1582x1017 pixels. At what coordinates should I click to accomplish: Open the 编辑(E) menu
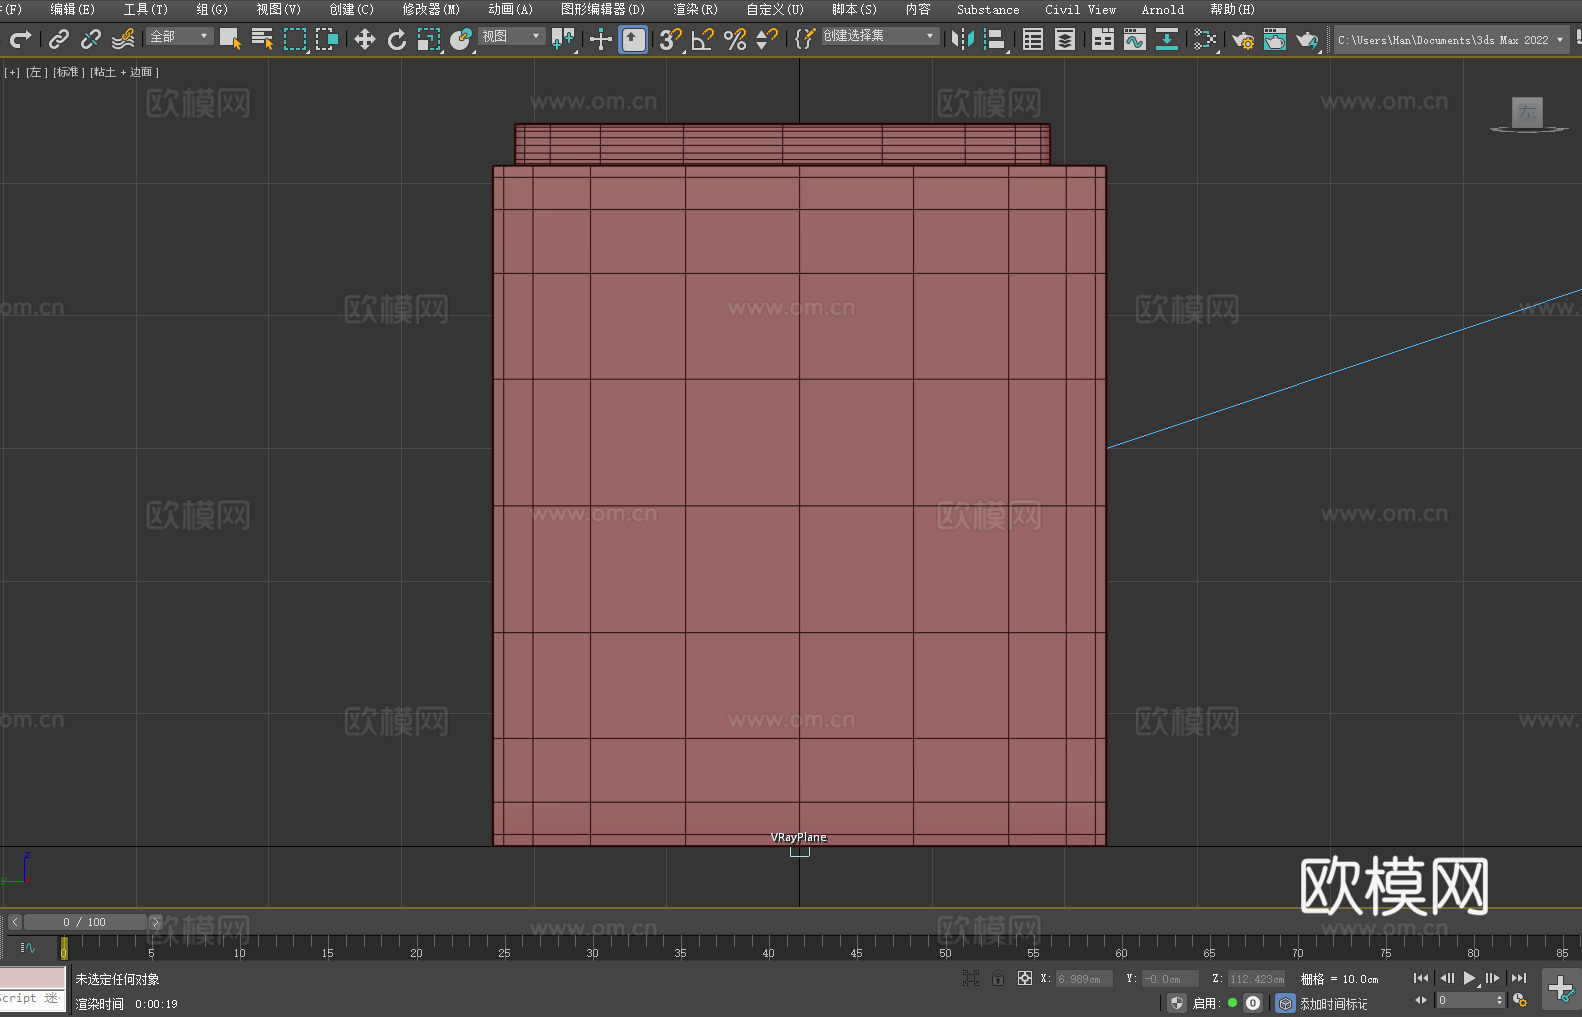click(x=73, y=9)
